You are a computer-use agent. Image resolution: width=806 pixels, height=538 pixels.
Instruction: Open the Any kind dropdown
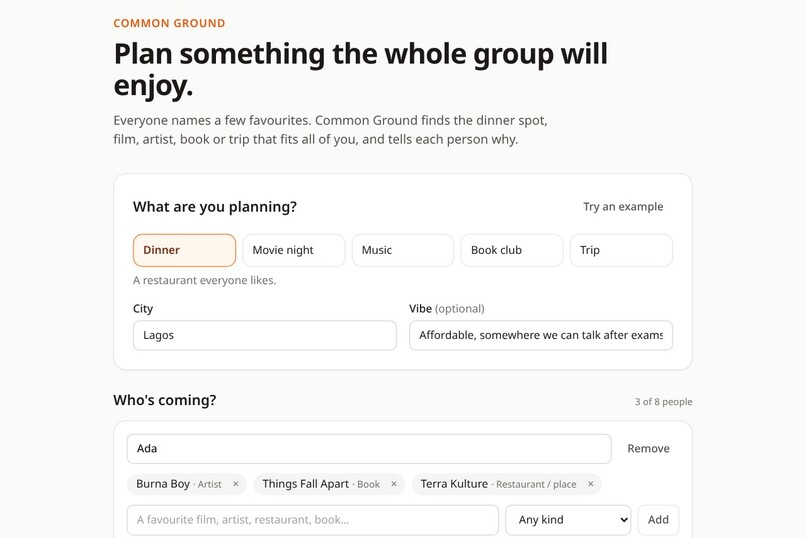tap(568, 520)
